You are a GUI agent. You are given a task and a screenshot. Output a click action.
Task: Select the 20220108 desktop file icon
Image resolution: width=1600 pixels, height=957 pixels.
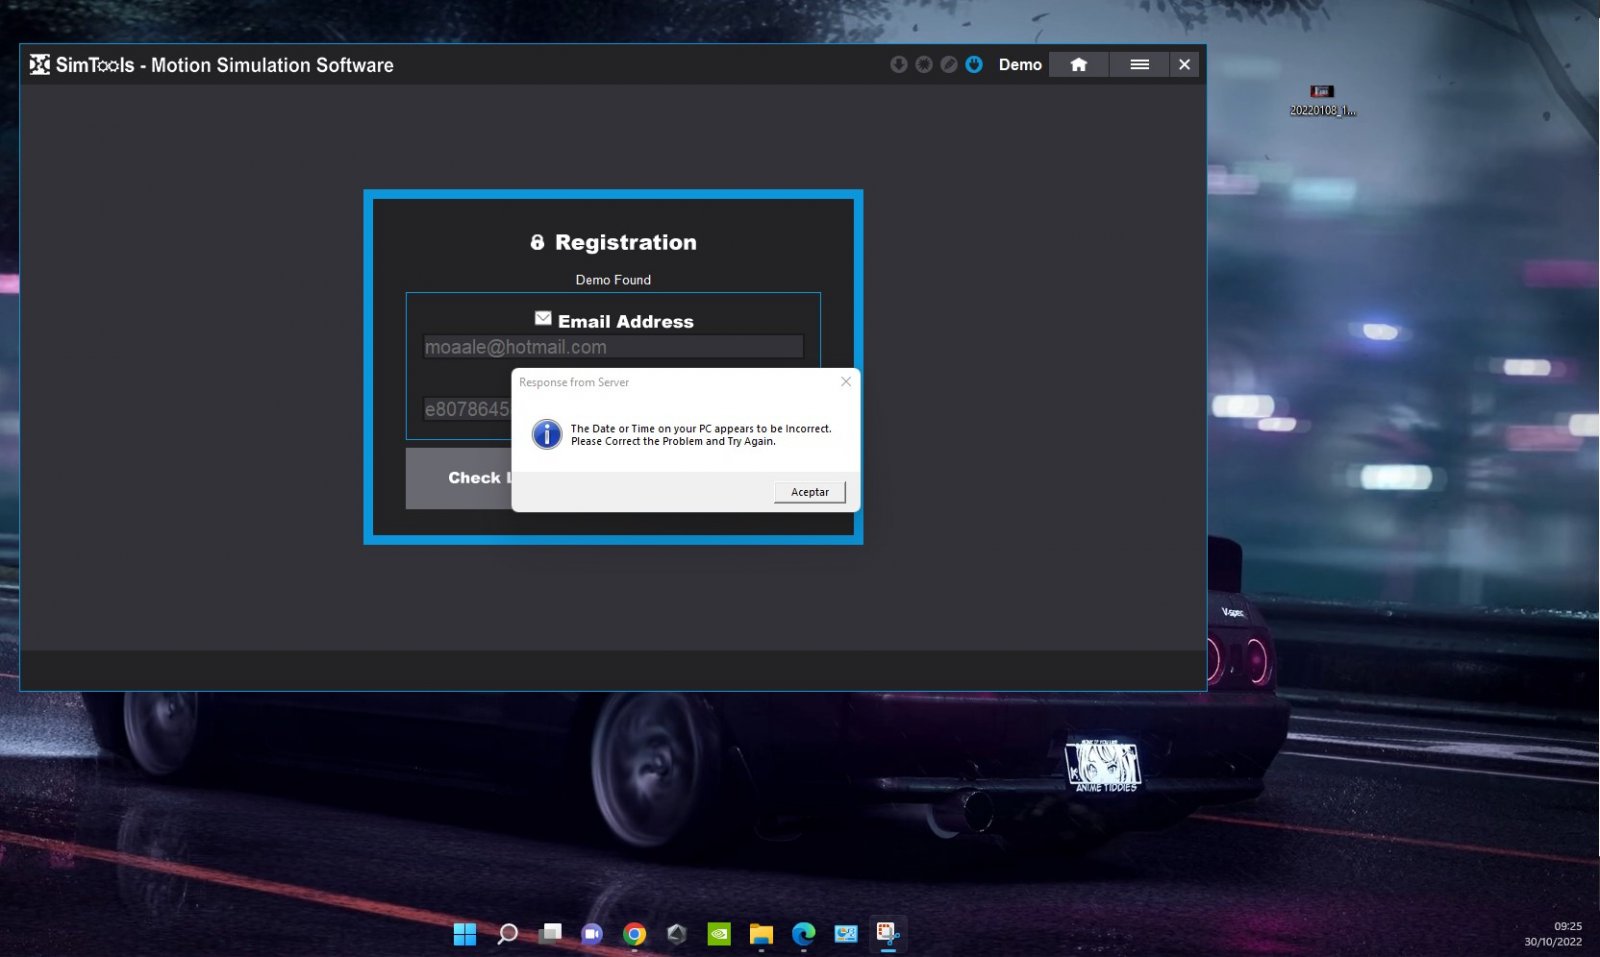click(1322, 100)
